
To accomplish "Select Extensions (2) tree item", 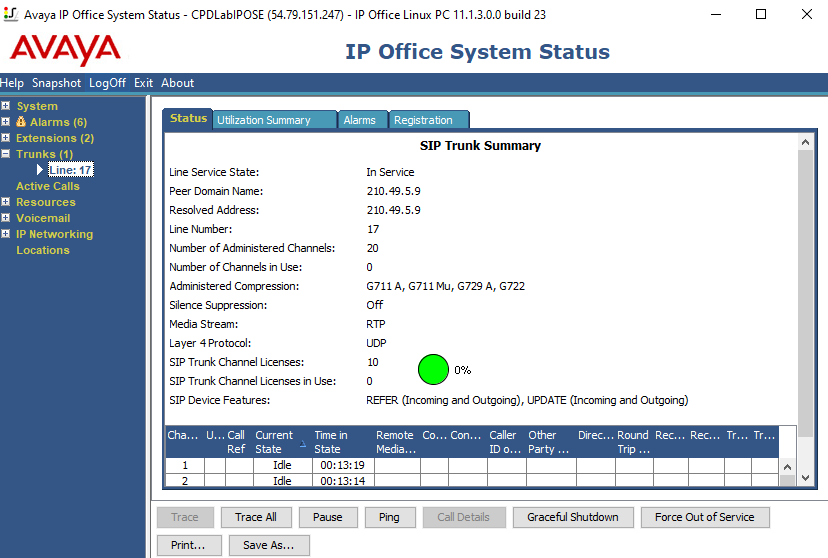I will (x=55, y=138).
